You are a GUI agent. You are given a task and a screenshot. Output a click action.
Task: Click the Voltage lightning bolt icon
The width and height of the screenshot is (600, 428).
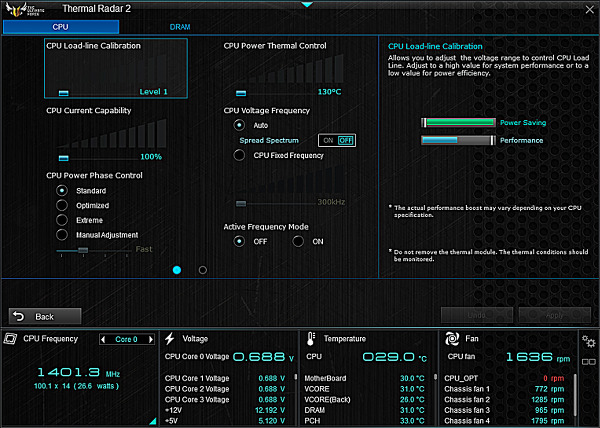[x=170, y=338]
